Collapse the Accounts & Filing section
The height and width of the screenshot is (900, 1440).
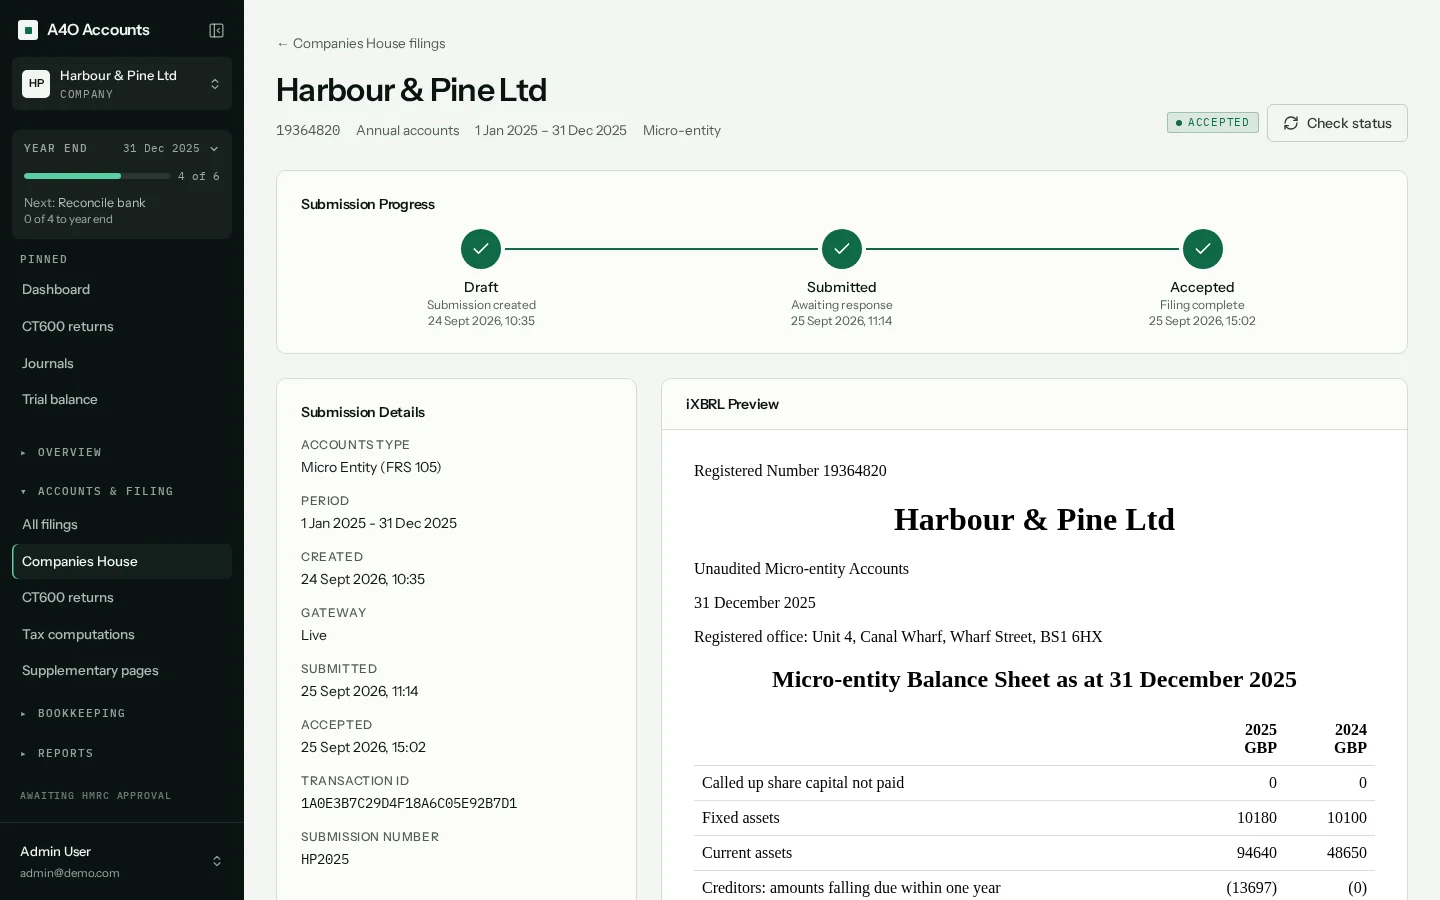tap(122, 492)
